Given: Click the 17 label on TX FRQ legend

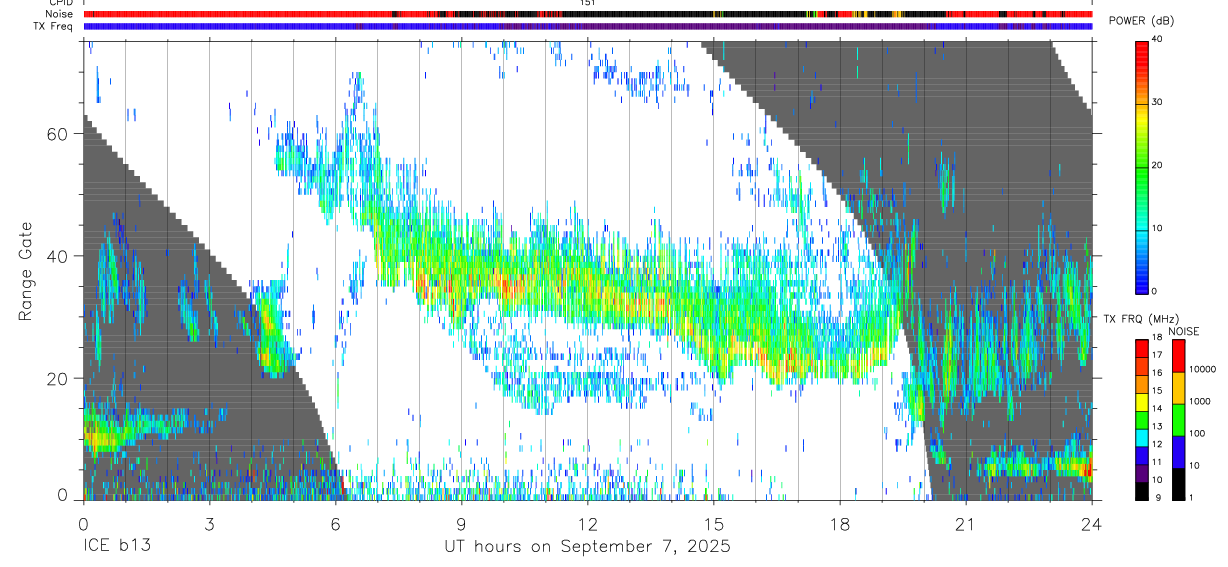Looking at the screenshot, I should click(x=1157, y=355).
